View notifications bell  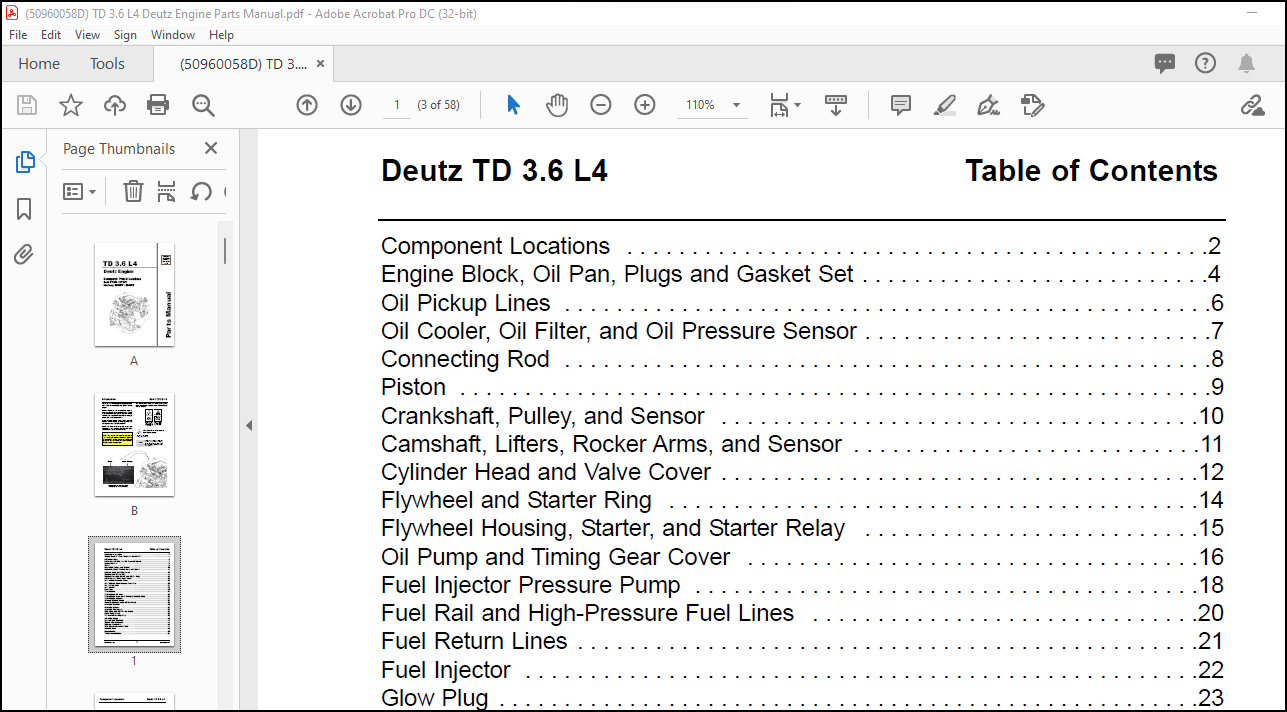click(1246, 63)
